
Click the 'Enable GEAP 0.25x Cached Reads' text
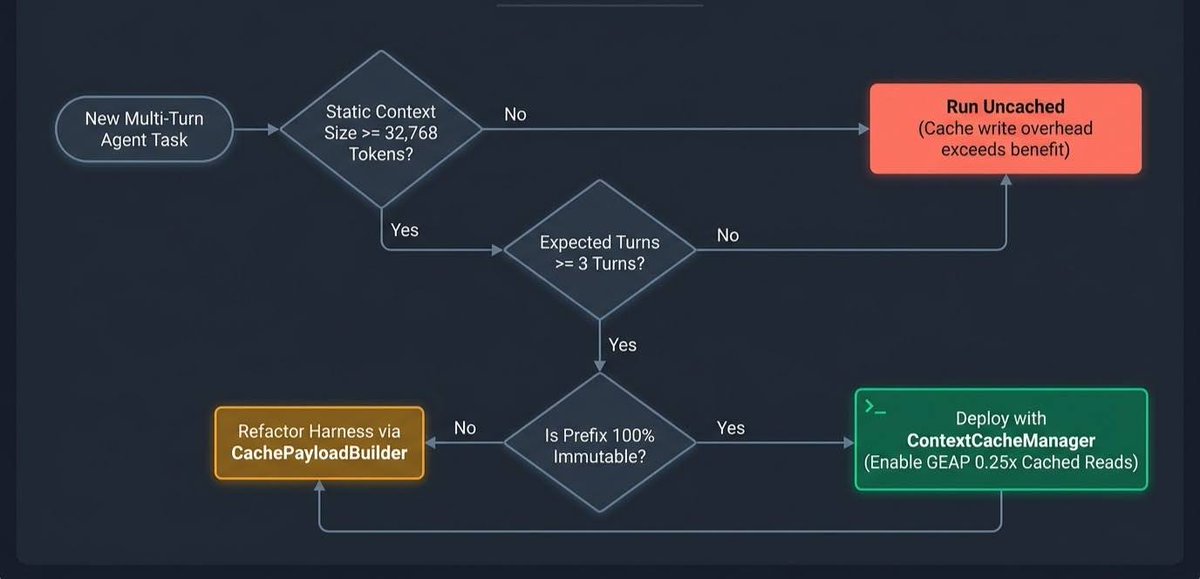(1001, 461)
